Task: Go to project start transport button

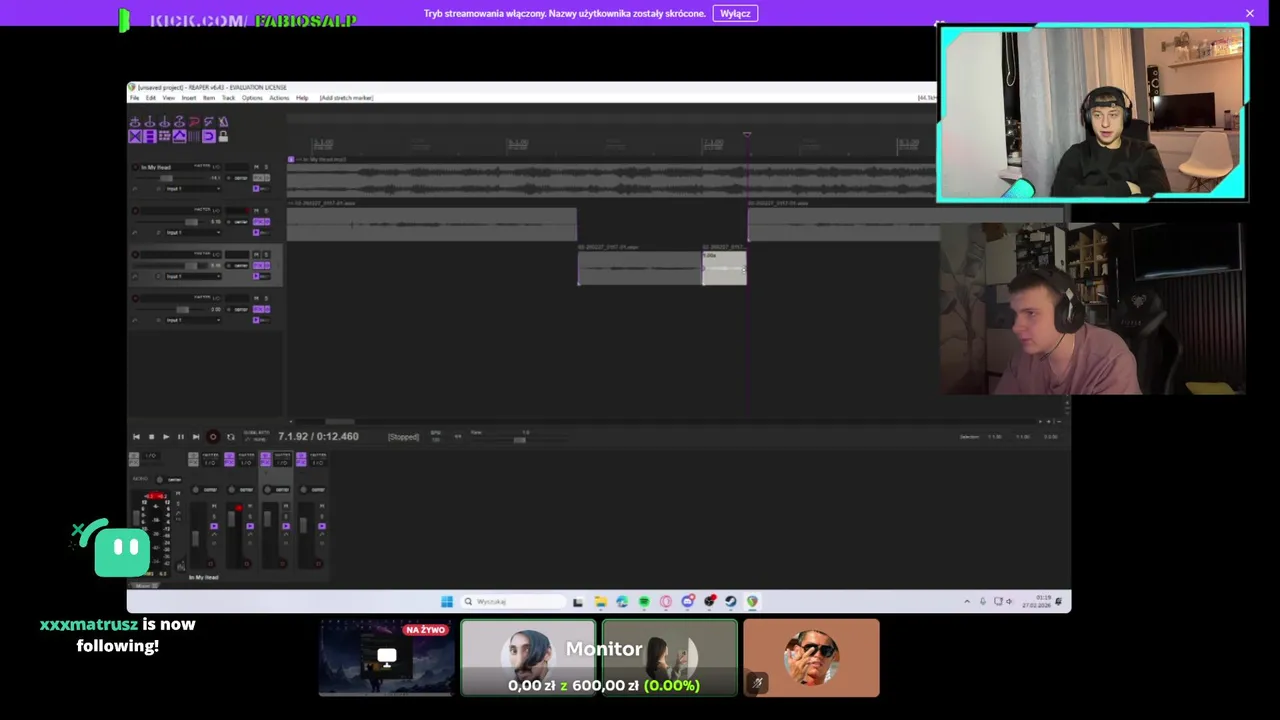Action: [x=136, y=437]
